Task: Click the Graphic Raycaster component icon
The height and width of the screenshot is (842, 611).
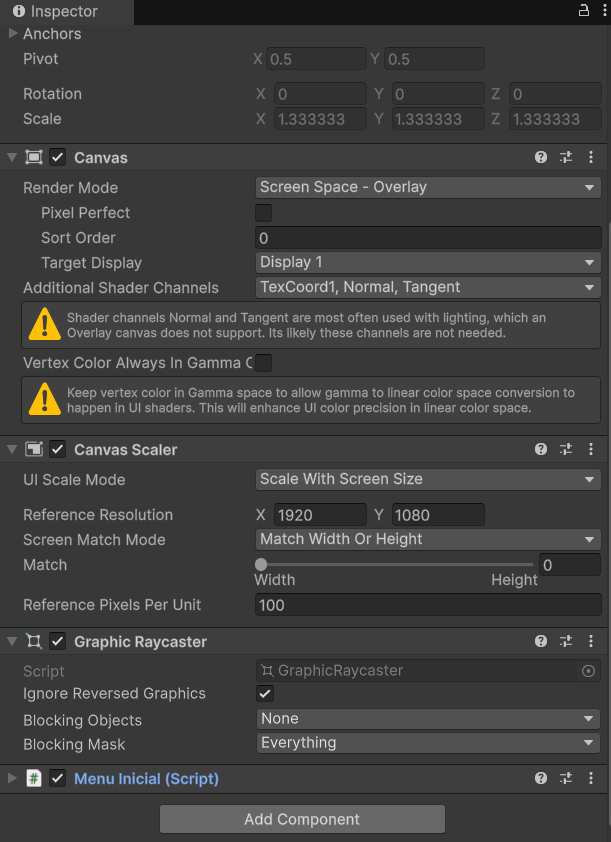Action: (34, 641)
